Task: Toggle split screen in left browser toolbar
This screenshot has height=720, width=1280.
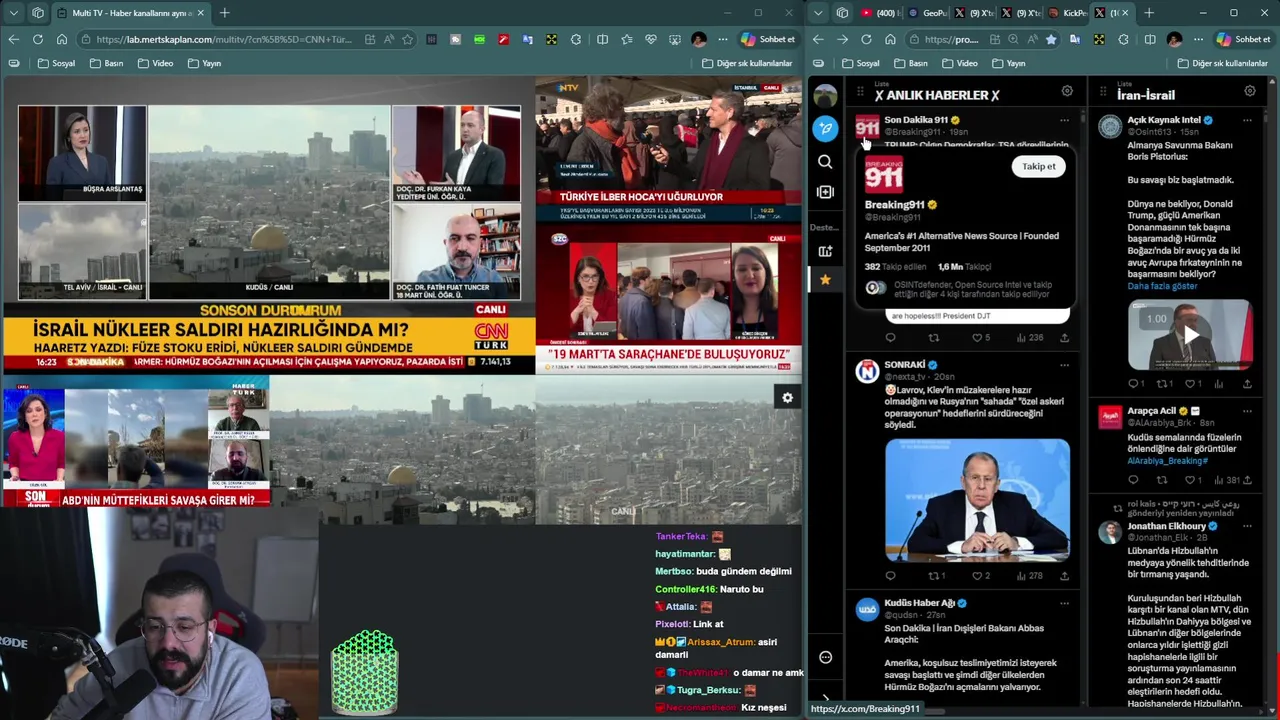Action: (x=602, y=39)
